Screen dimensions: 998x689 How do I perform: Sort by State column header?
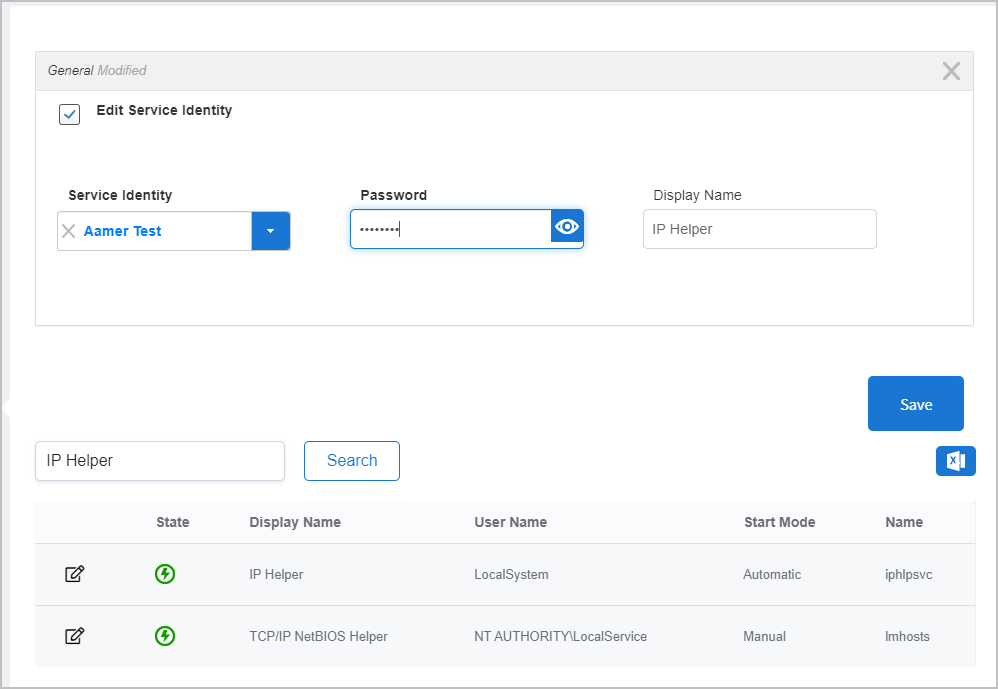172,522
